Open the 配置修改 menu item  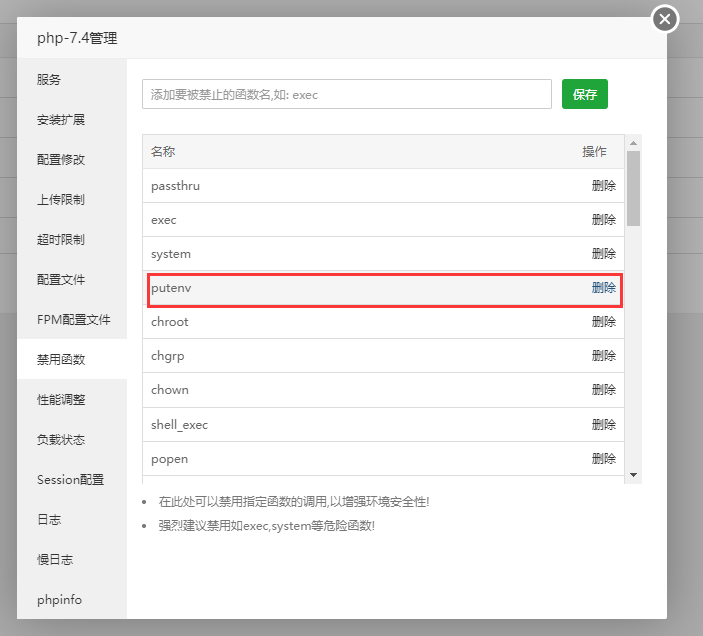click(x=61, y=160)
